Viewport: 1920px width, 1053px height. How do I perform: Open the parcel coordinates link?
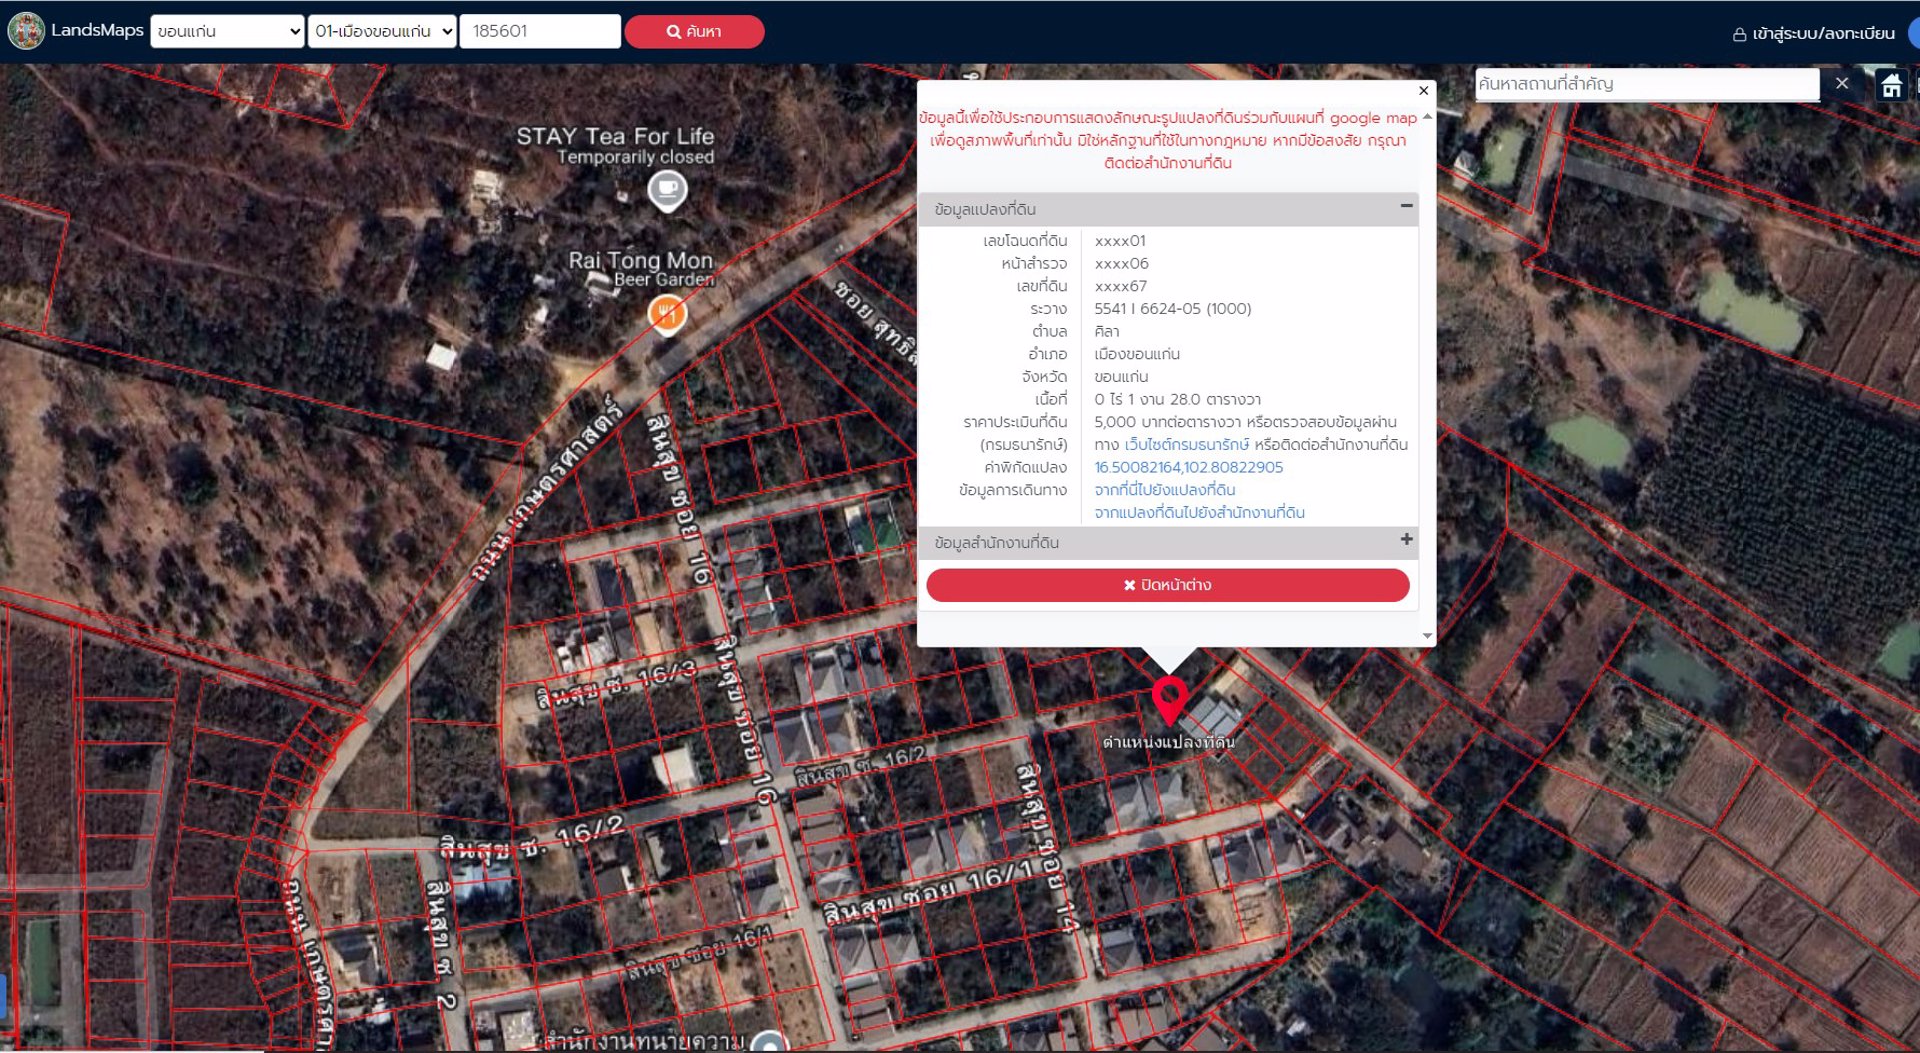tap(1188, 467)
